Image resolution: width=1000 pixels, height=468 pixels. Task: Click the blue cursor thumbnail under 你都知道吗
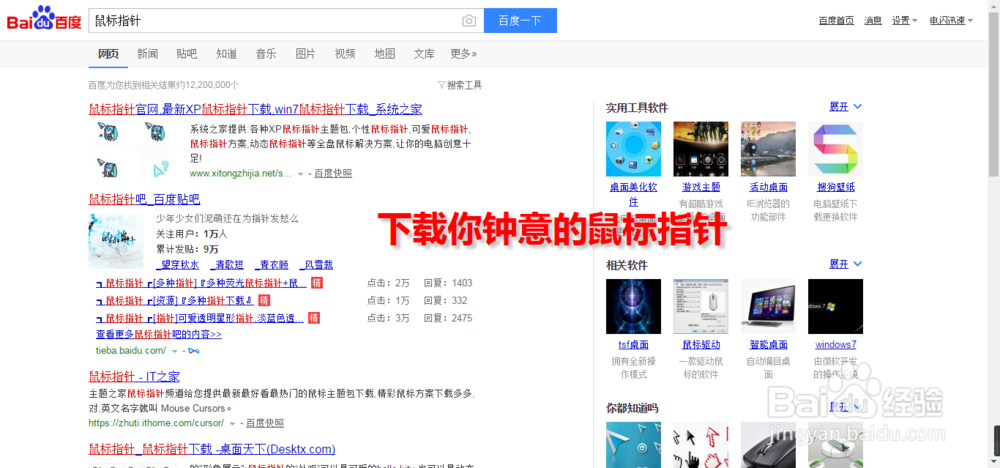633,445
